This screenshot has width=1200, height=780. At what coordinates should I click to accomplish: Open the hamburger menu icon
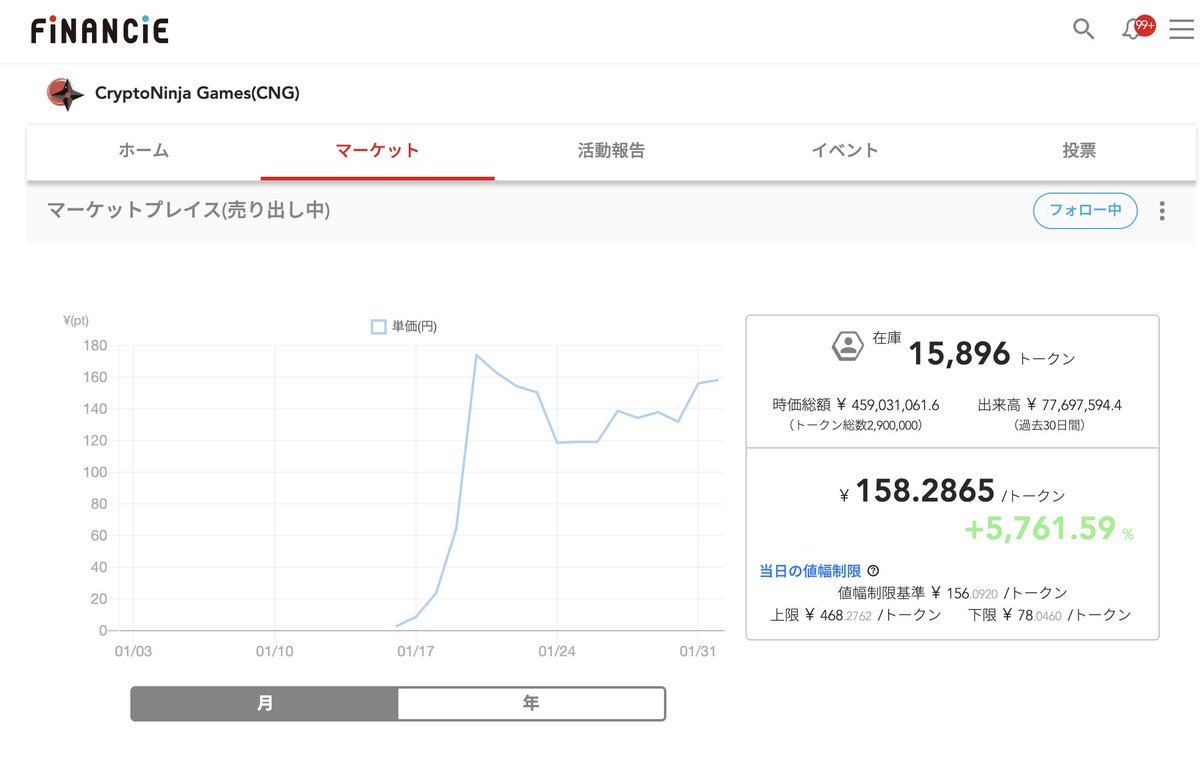1180,29
